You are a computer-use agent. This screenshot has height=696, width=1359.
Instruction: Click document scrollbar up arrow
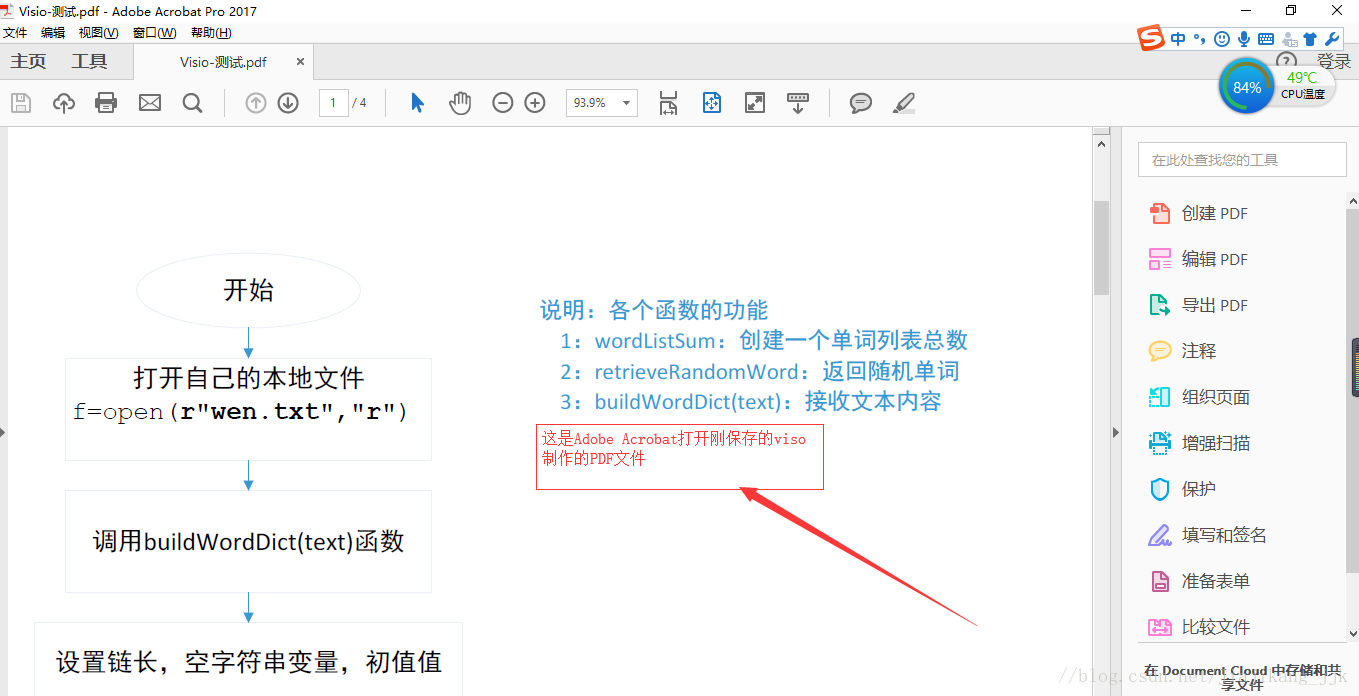(1101, 144)
